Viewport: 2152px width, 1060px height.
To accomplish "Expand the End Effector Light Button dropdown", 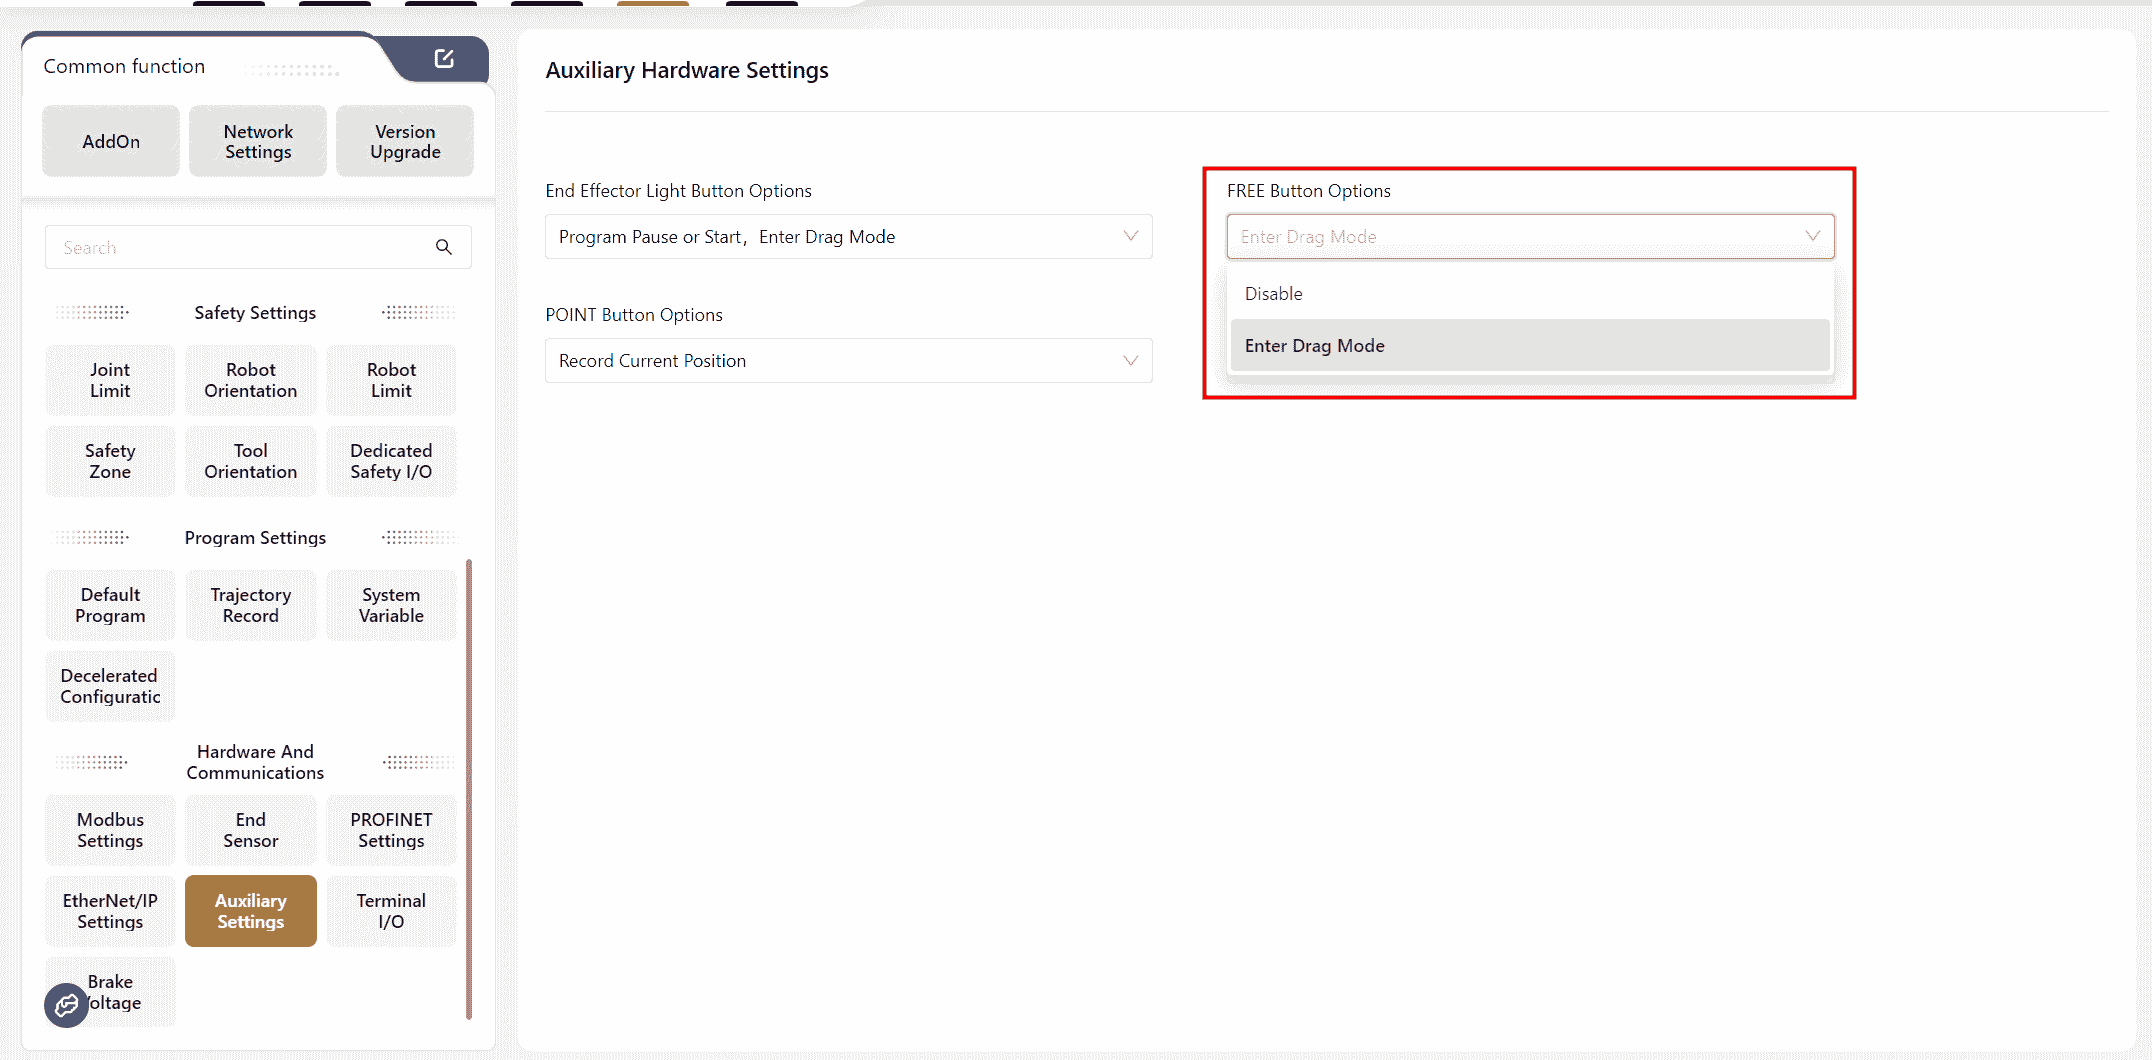I will pos(1130,237).
